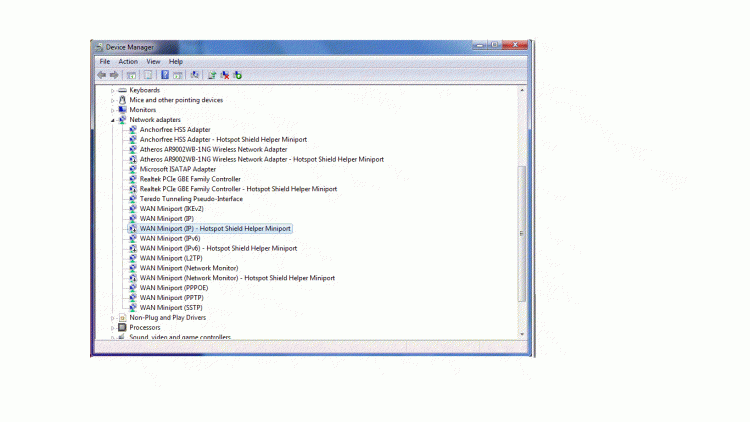
Task: Click the toolbar icon right of Help
Action: 177,75
